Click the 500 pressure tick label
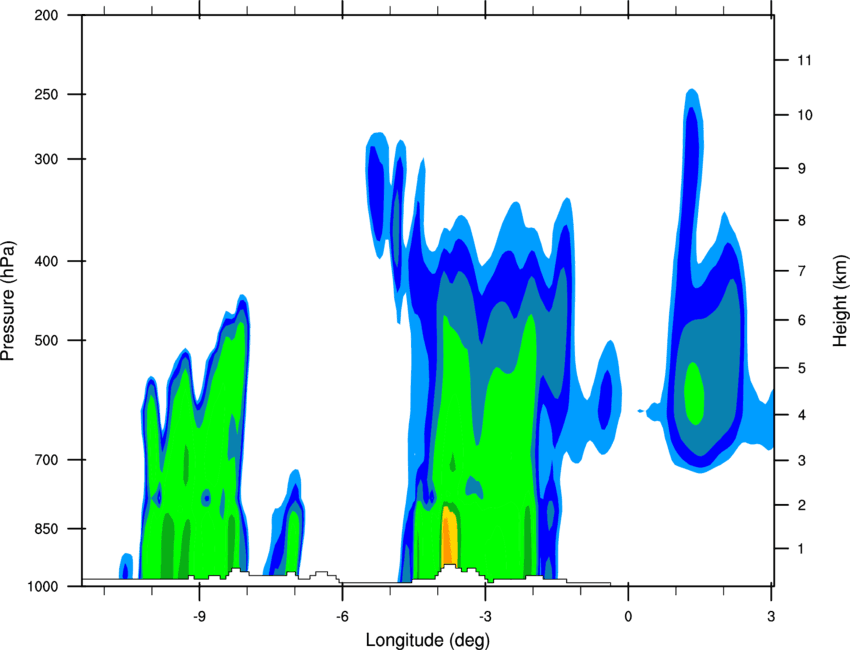This screenshot has width=850, height=650. coord(46,340)
